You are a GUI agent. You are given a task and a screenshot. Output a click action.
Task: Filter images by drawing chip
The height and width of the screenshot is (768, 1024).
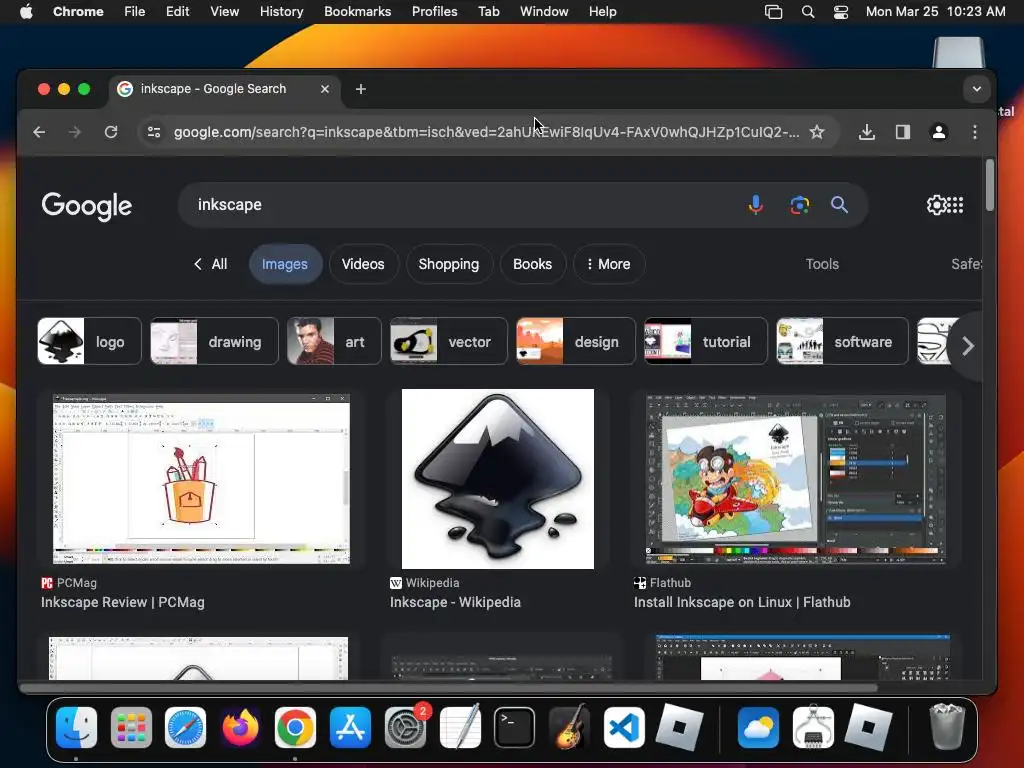pyautogui.click(x=214, y=341)
